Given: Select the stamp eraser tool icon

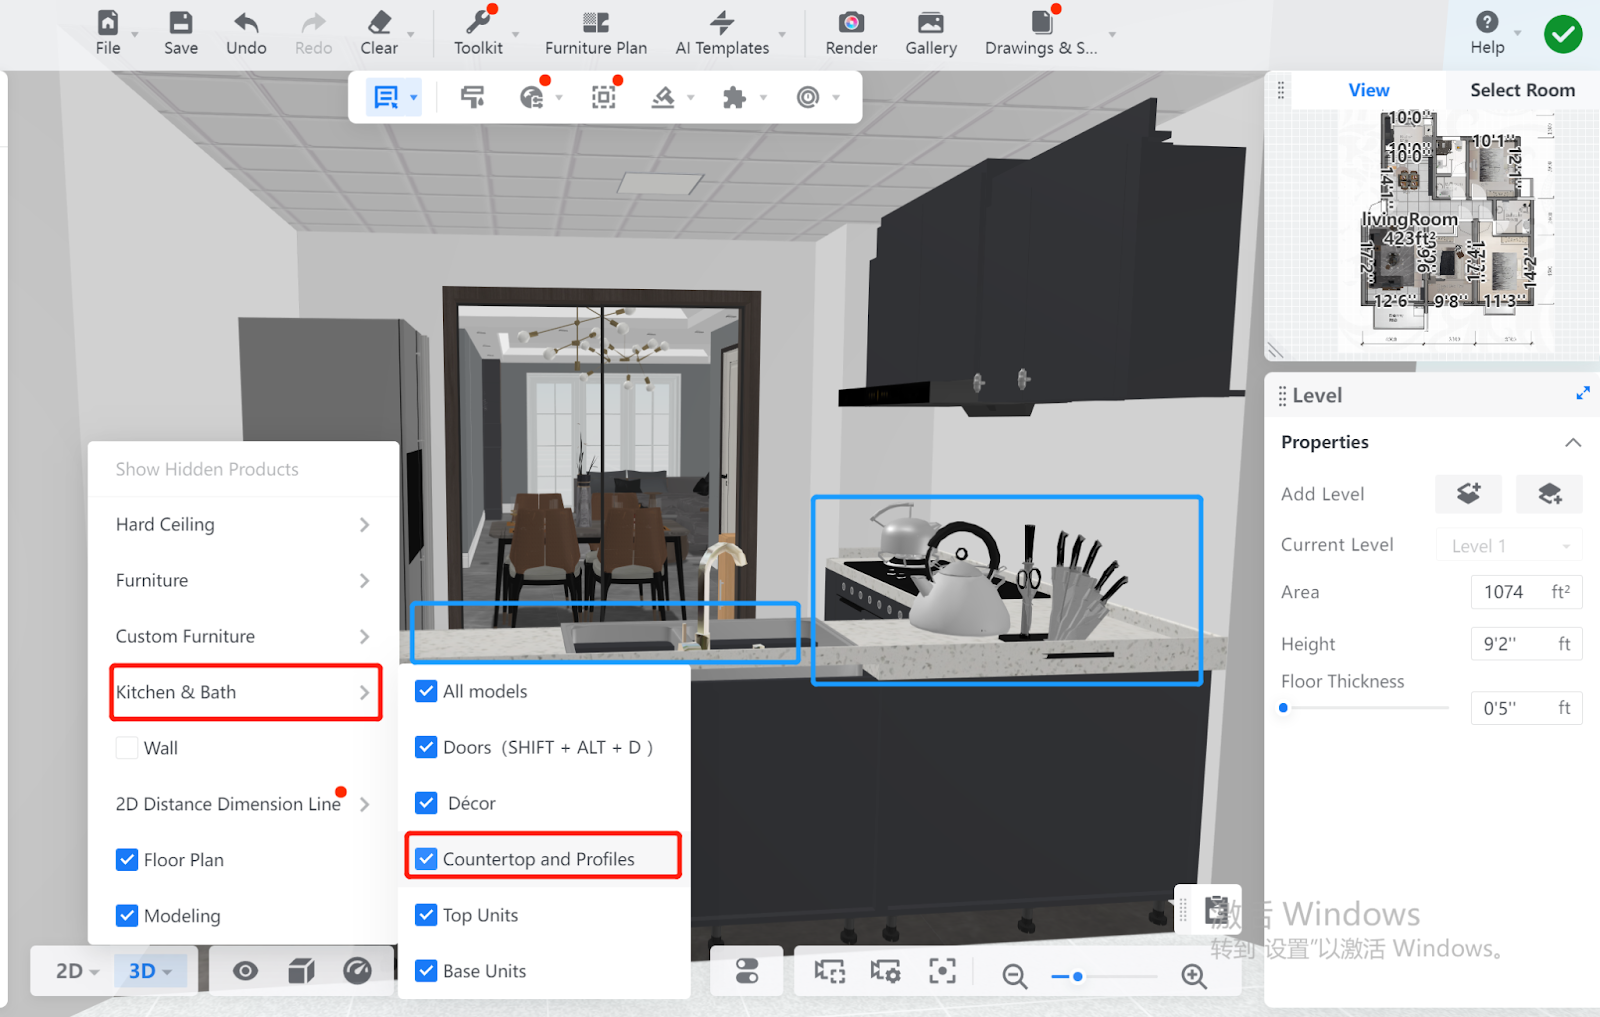Looking at the screenshot, I should point(663,97).
